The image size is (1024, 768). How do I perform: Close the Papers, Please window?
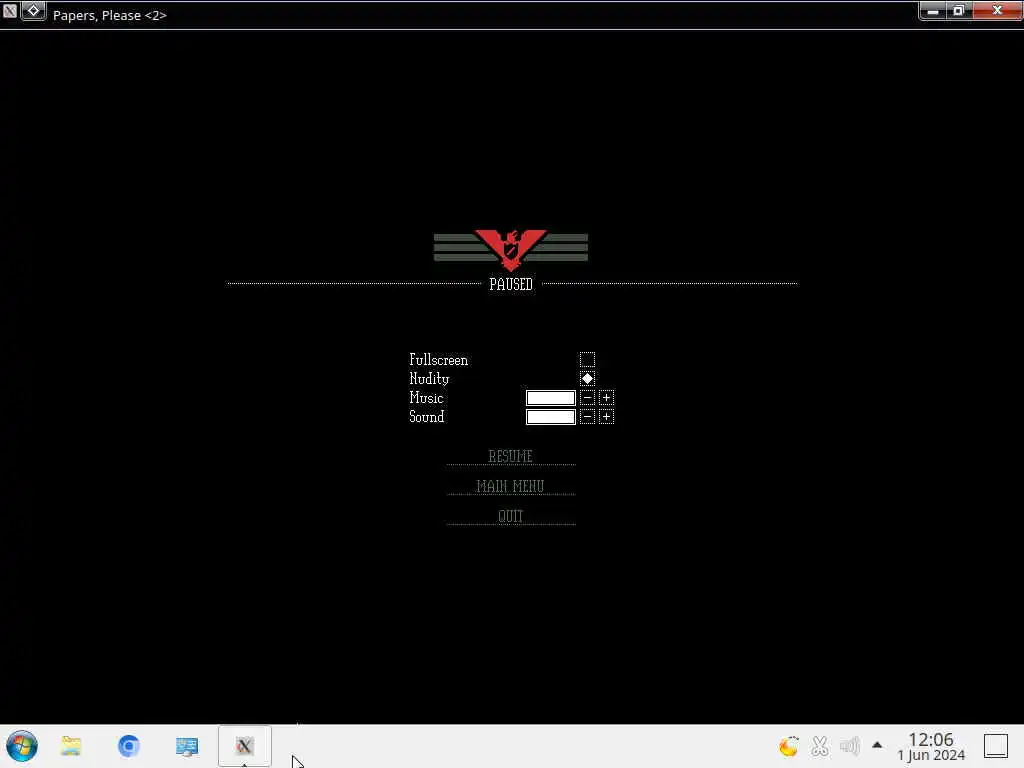coord(997,10)
